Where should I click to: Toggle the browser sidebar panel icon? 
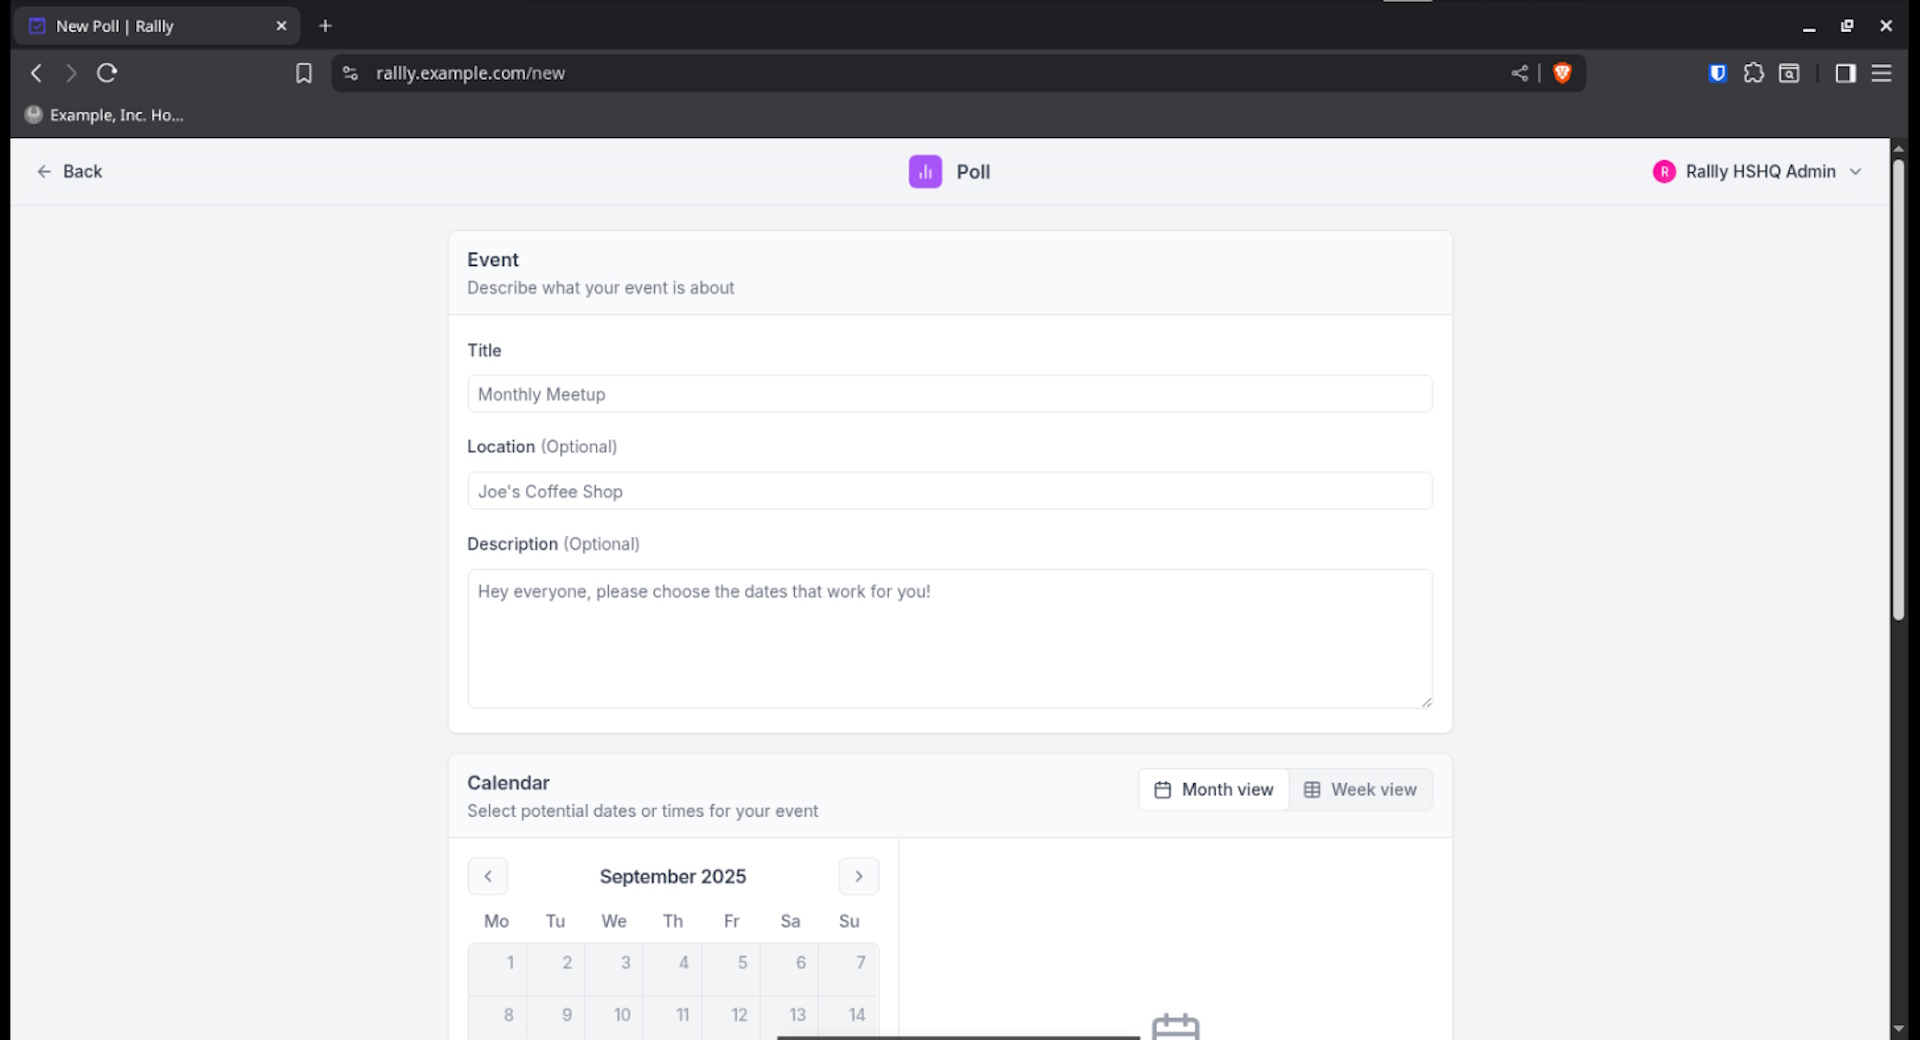1845,73
